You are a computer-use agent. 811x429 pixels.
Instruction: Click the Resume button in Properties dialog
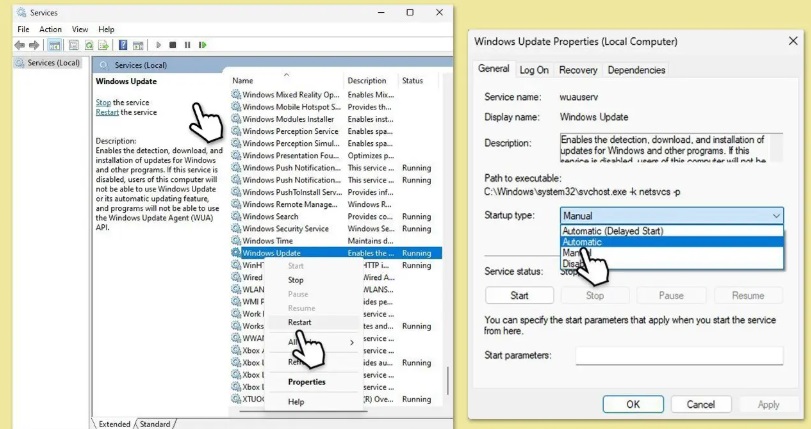pyautogui.click(x=748, y=295)
